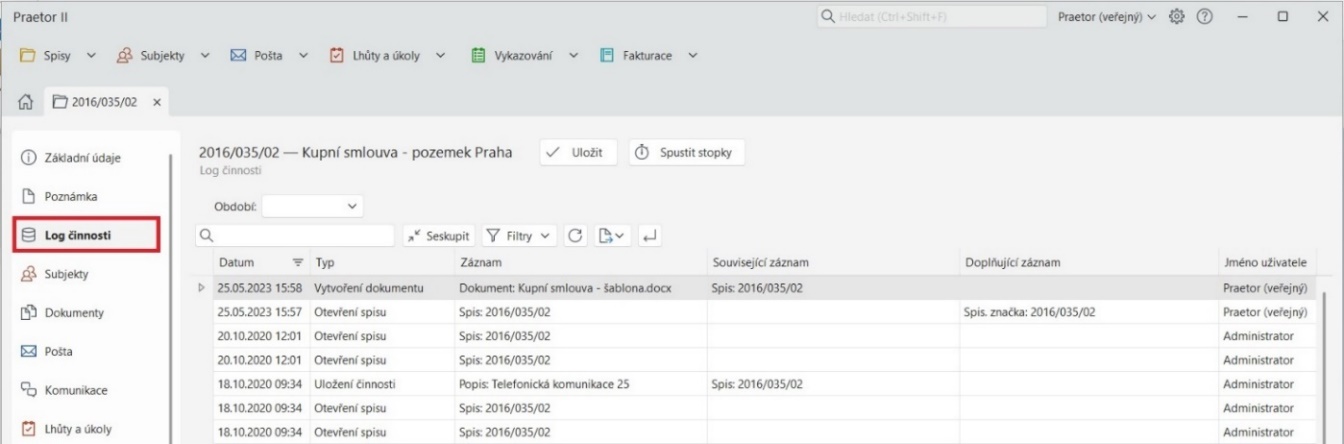The height and width of the screenshot is (444, 1344).
Task: Open settings via the gear icon
Action: pyautogui.click(x=1176, y=18)
